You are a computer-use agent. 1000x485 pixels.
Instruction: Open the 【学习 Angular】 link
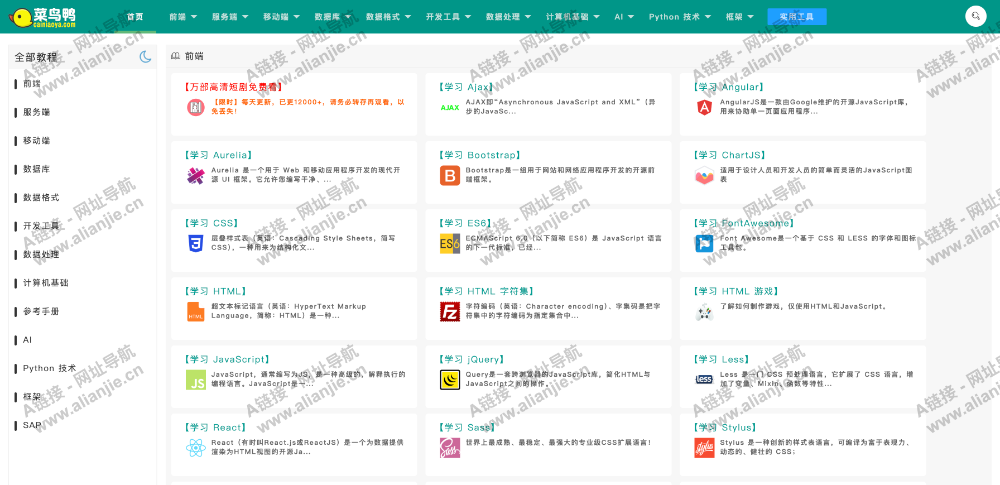728,87
